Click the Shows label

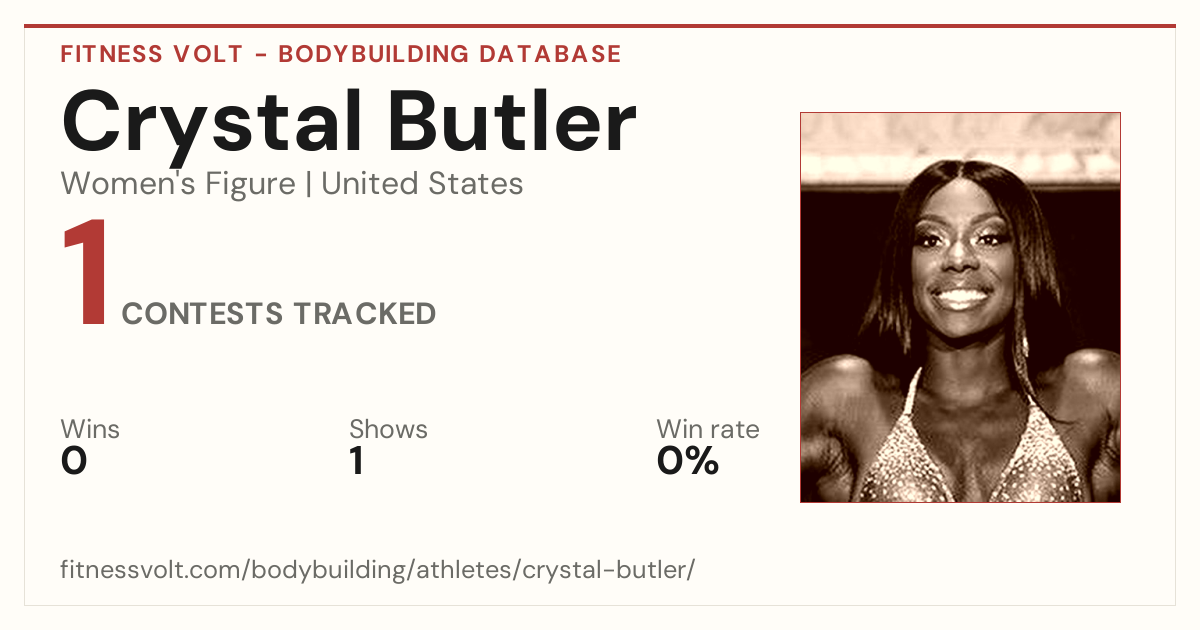pos(388,429)
